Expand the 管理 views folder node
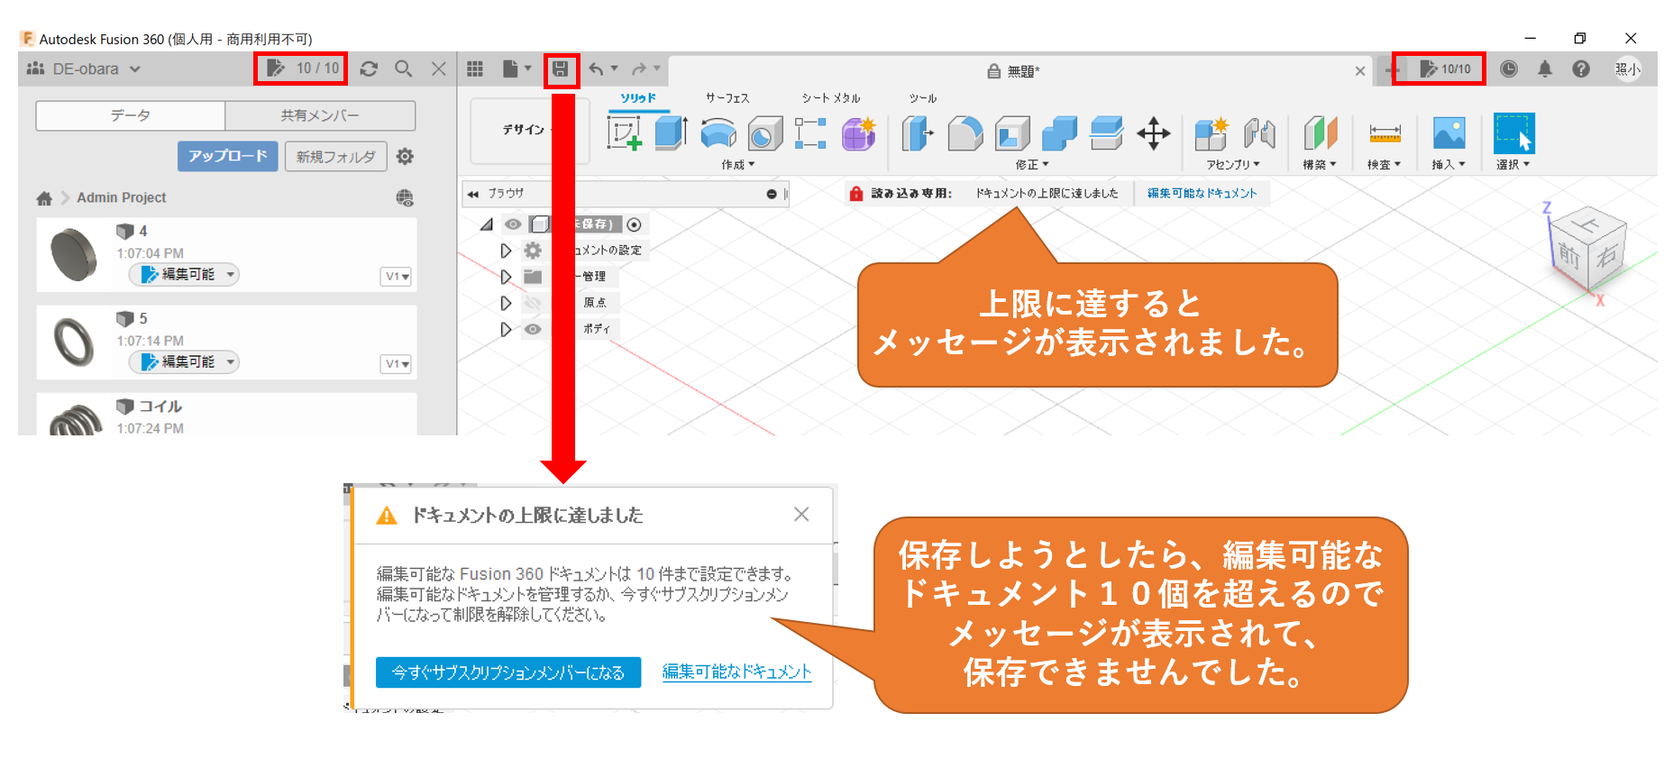Image resolution: width=1673 pixels, height=768 pixels. (x=506, y=276)
